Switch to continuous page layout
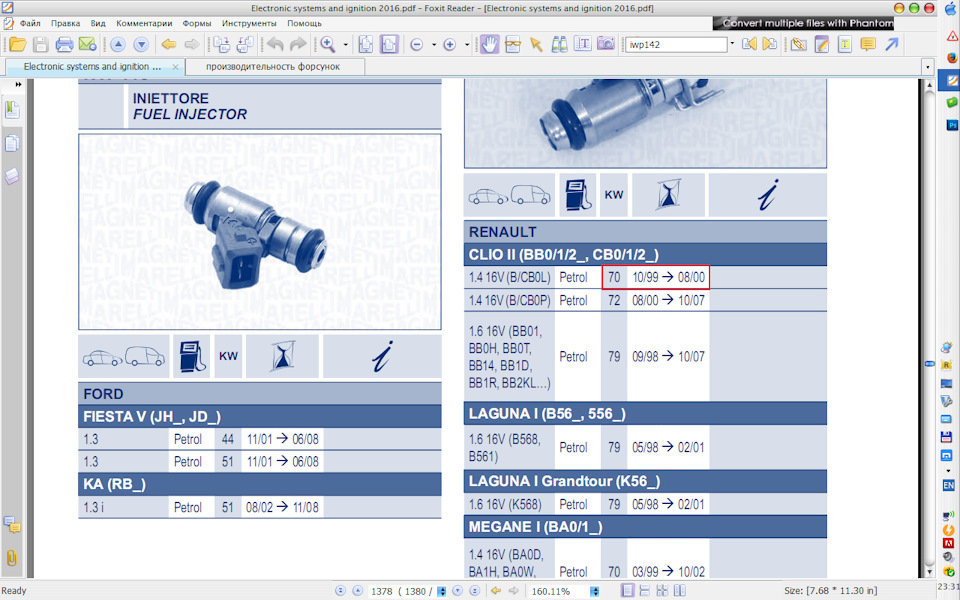The image size is (960, 600). click(x=645, y=591)
